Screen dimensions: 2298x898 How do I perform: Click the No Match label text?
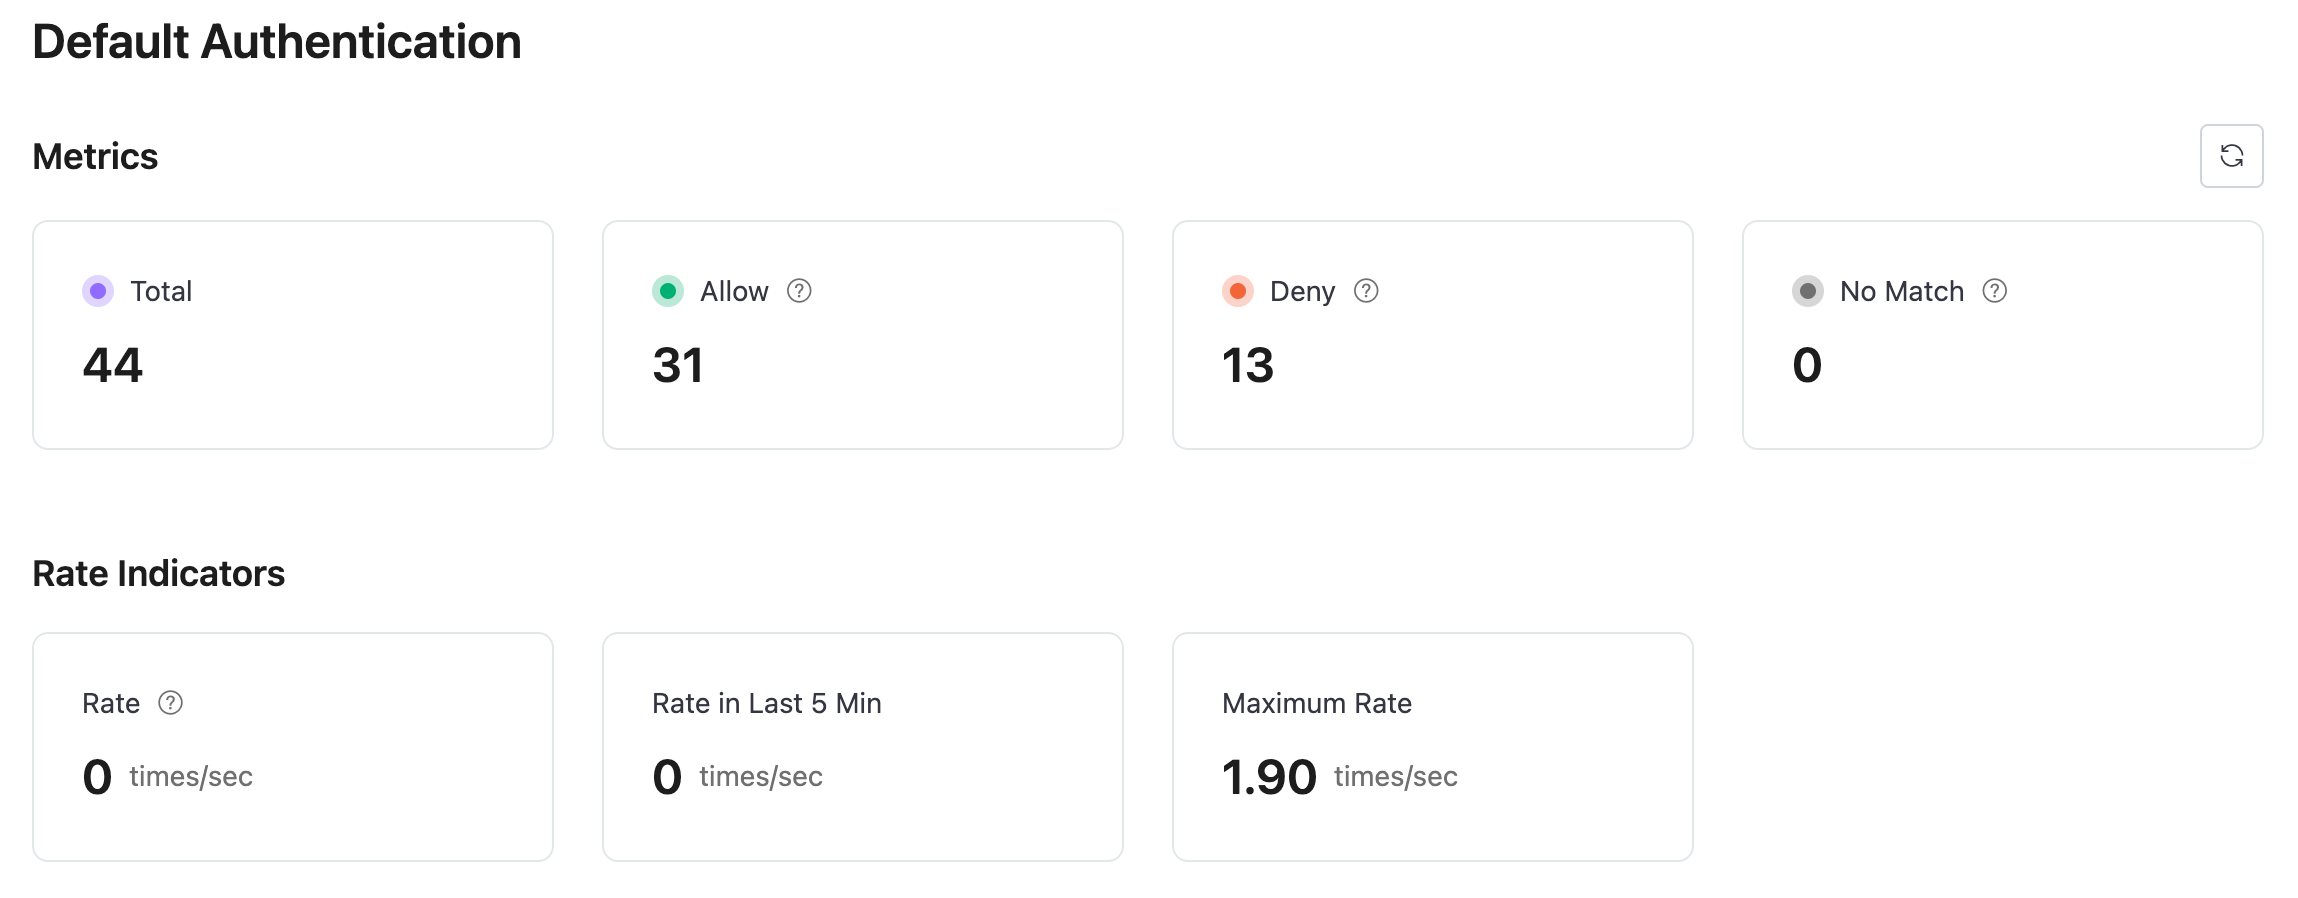pos(1902,291)
